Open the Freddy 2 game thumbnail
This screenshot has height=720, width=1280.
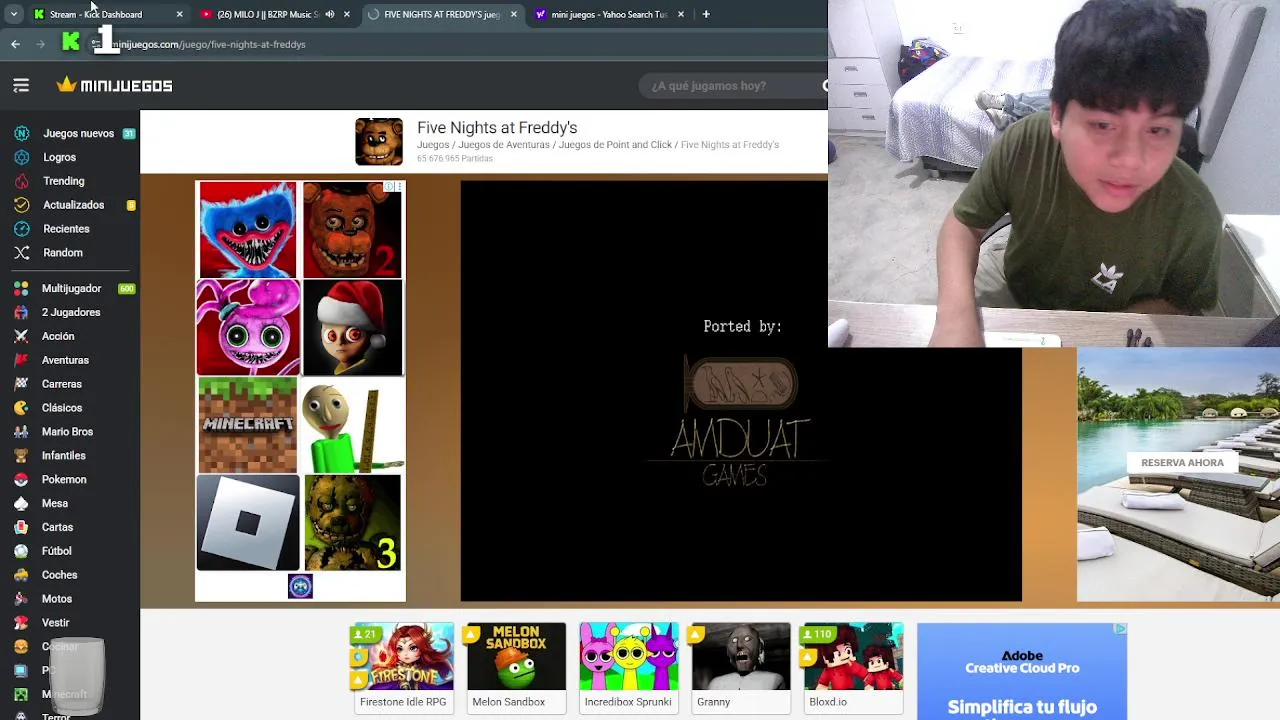[352, 230]
